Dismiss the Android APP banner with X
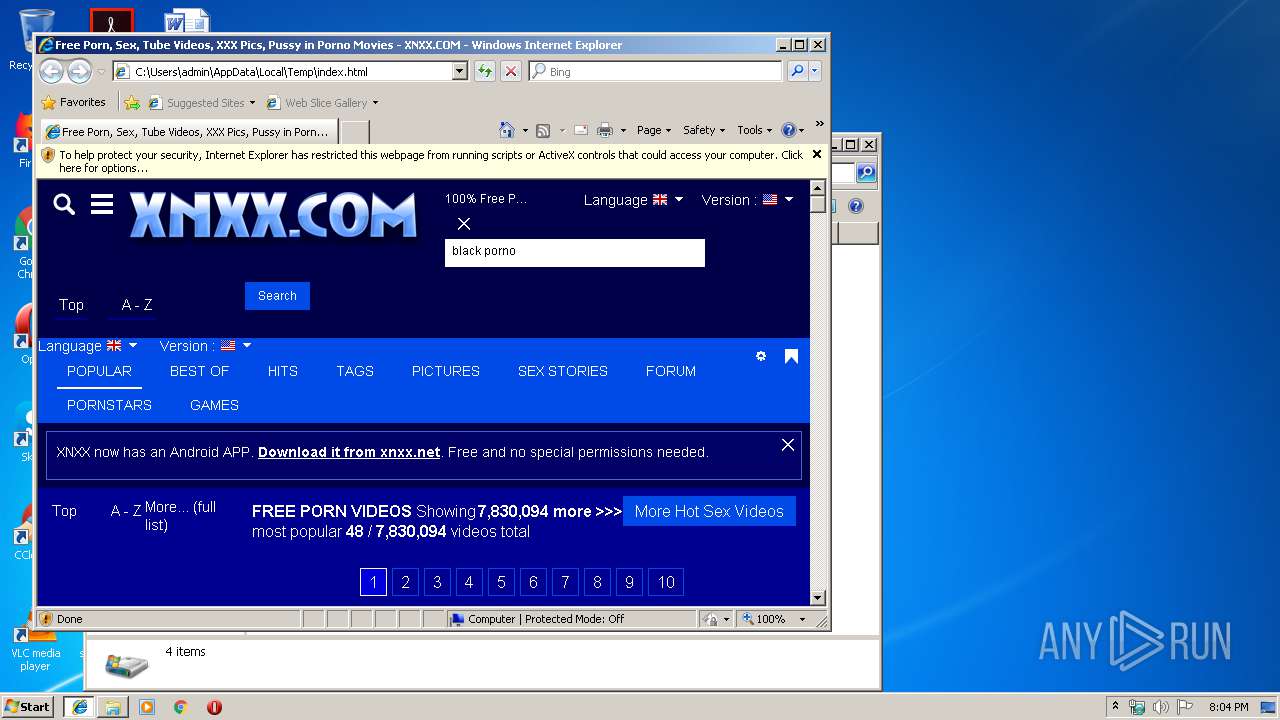Screen dimensions: 1280x720 (x=788, y=445)
